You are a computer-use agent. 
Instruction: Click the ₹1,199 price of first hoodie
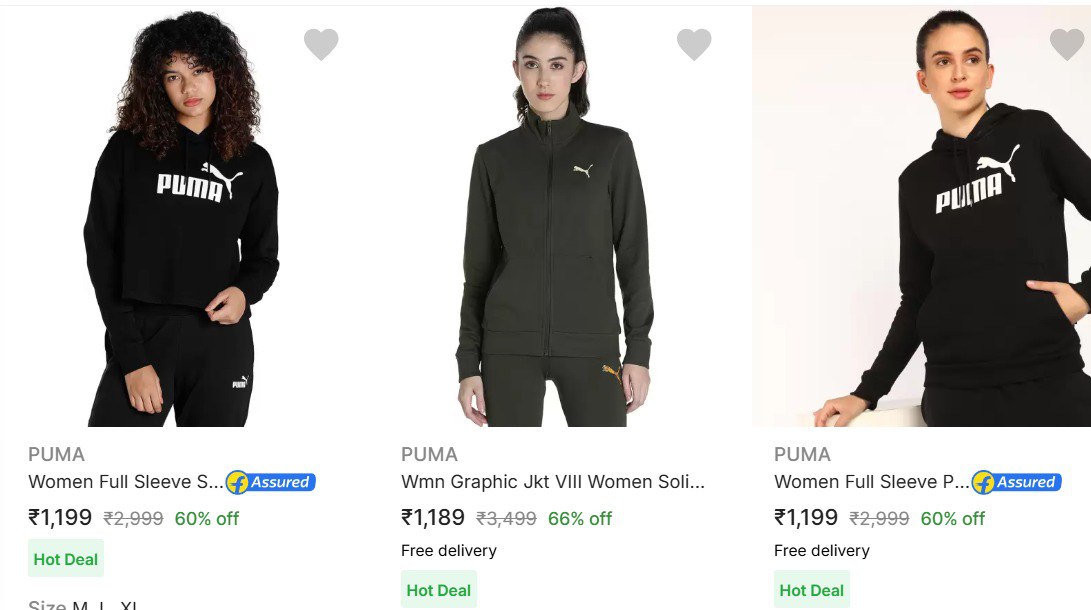(x=60, y=518)
